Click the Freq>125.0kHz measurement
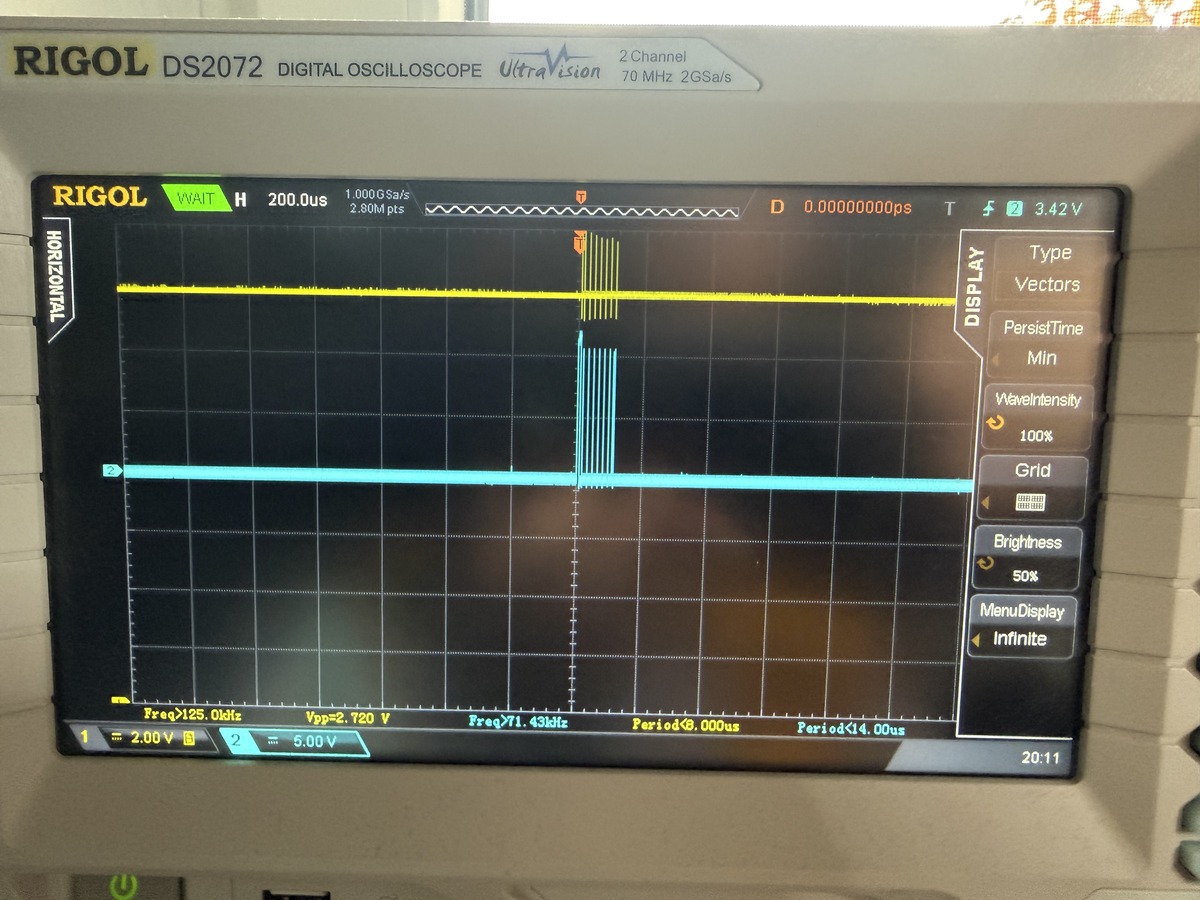1200x900 pixels. tap(193, 715)
